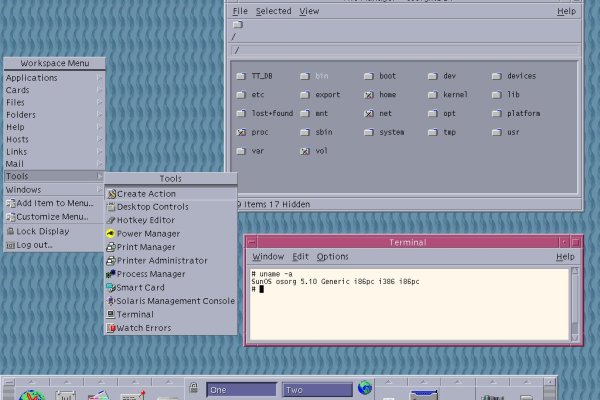Expand the Windows submenu
This screenshot has height=400, width=600.
pyautogui.click(x=52, y=189)
